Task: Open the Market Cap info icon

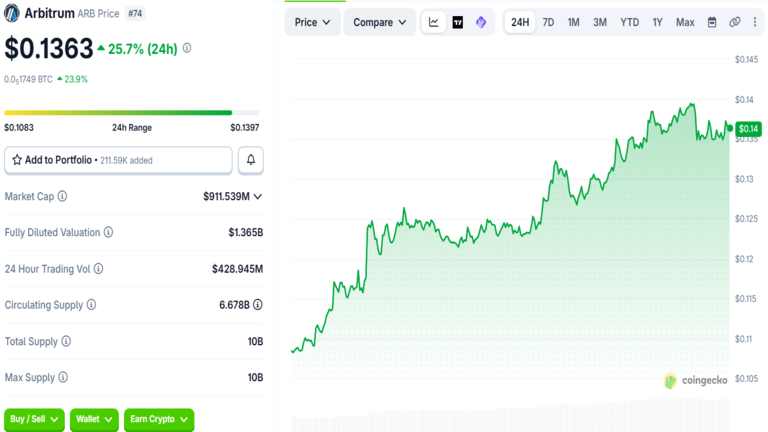Action: [x=62, y=196]
